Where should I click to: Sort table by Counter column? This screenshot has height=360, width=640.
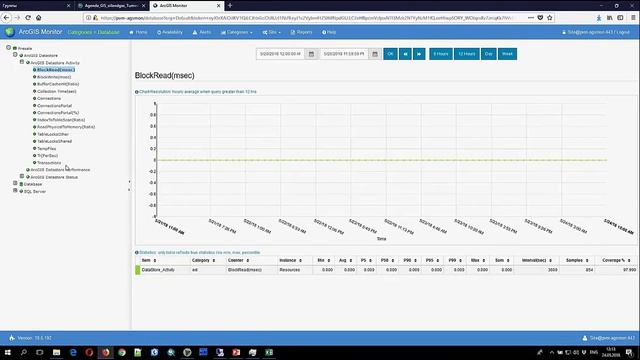click(x=238, y=260)
